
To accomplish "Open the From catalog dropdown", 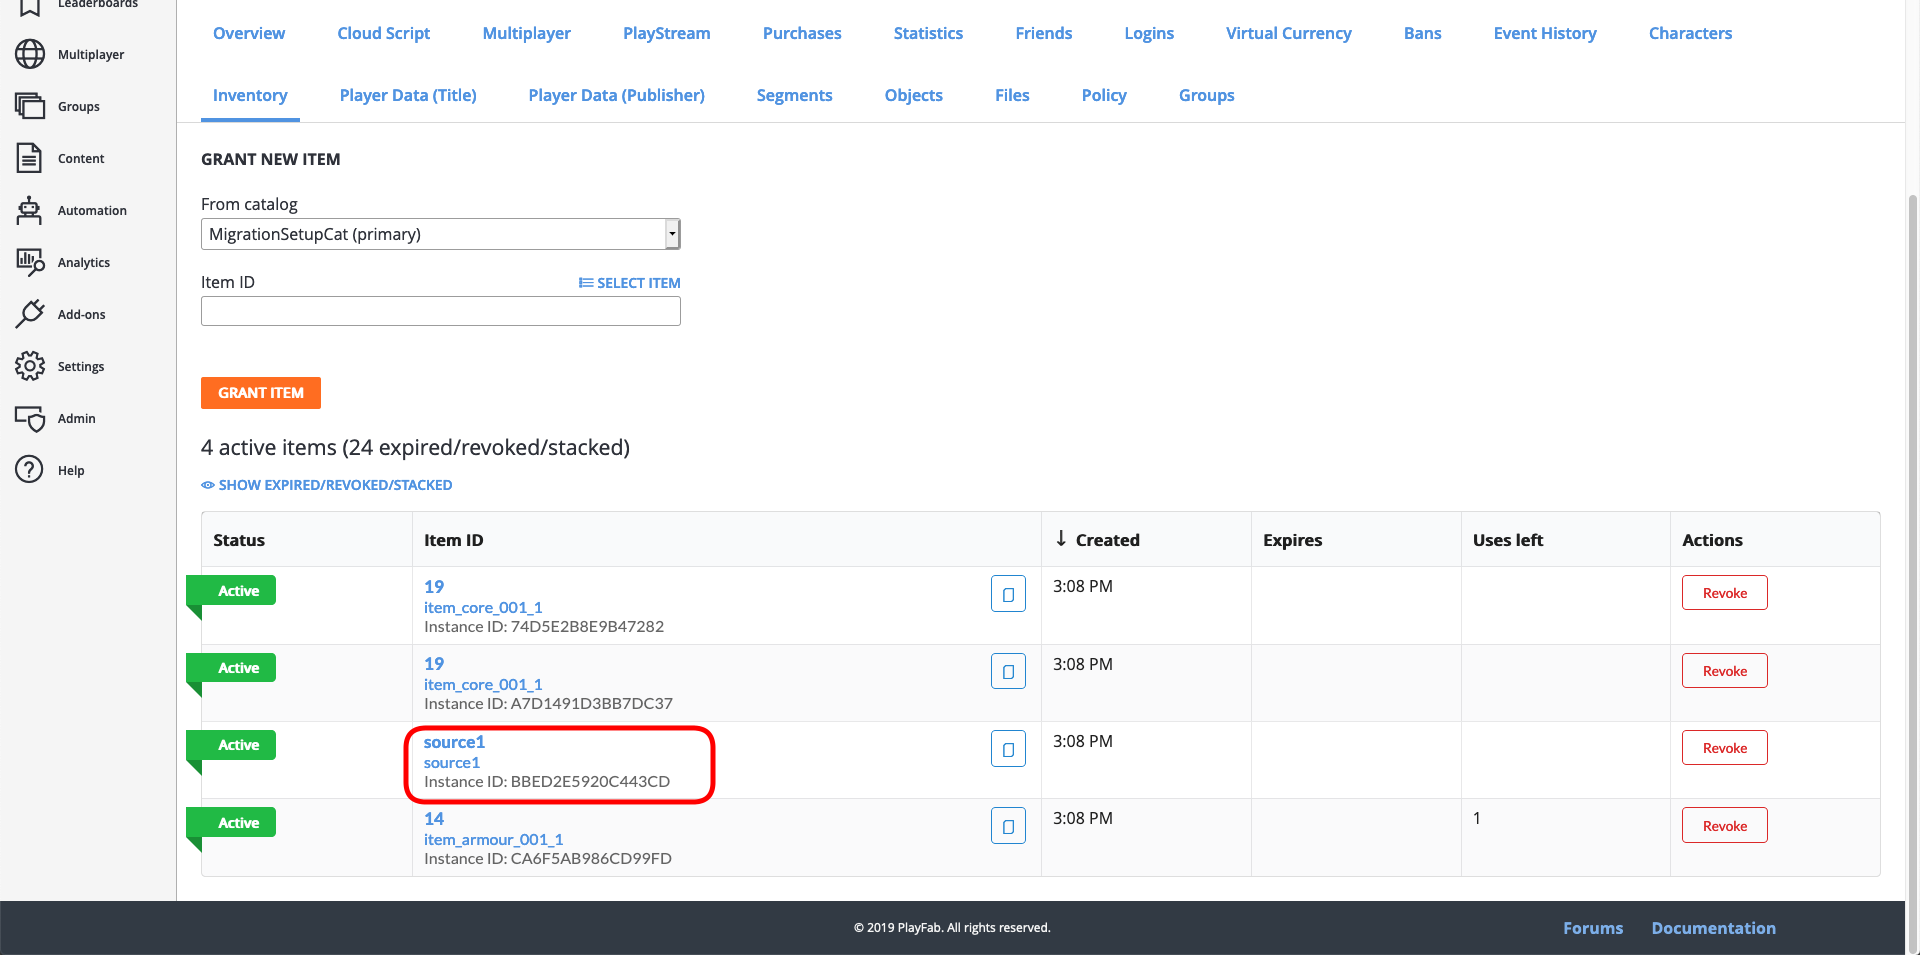I will click(x=441, y=234).
